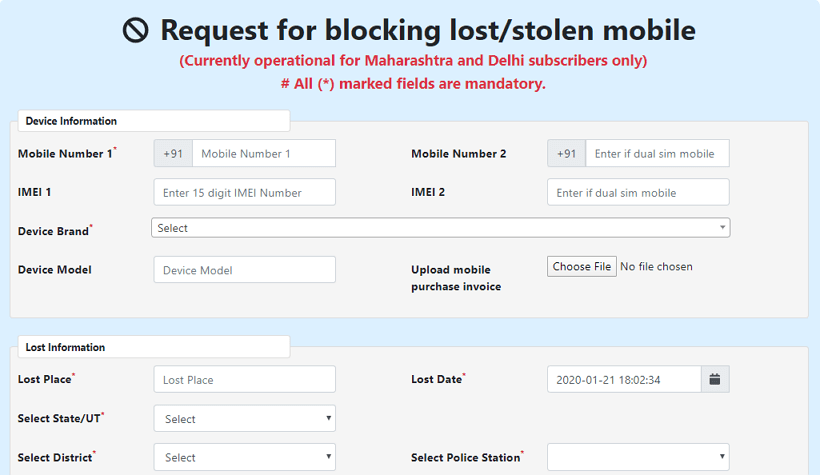
Task: Click the blocked symbol icon in page title
Action: click(x=136, y=31)
